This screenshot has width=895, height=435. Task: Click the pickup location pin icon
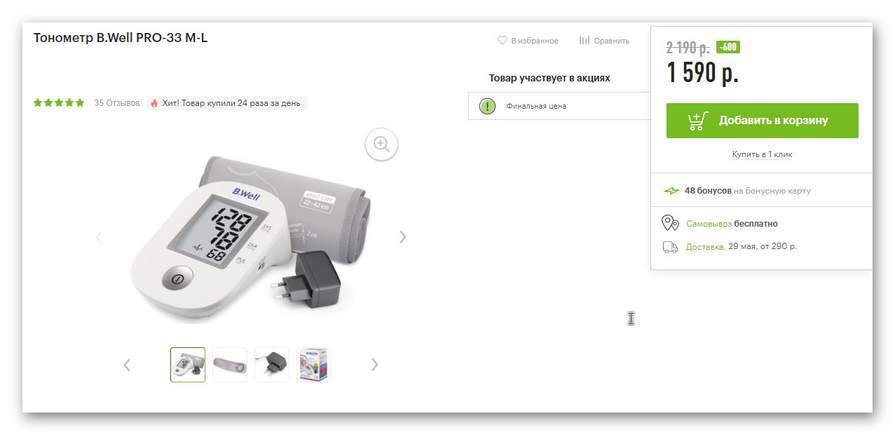click(x=670, y=223)
